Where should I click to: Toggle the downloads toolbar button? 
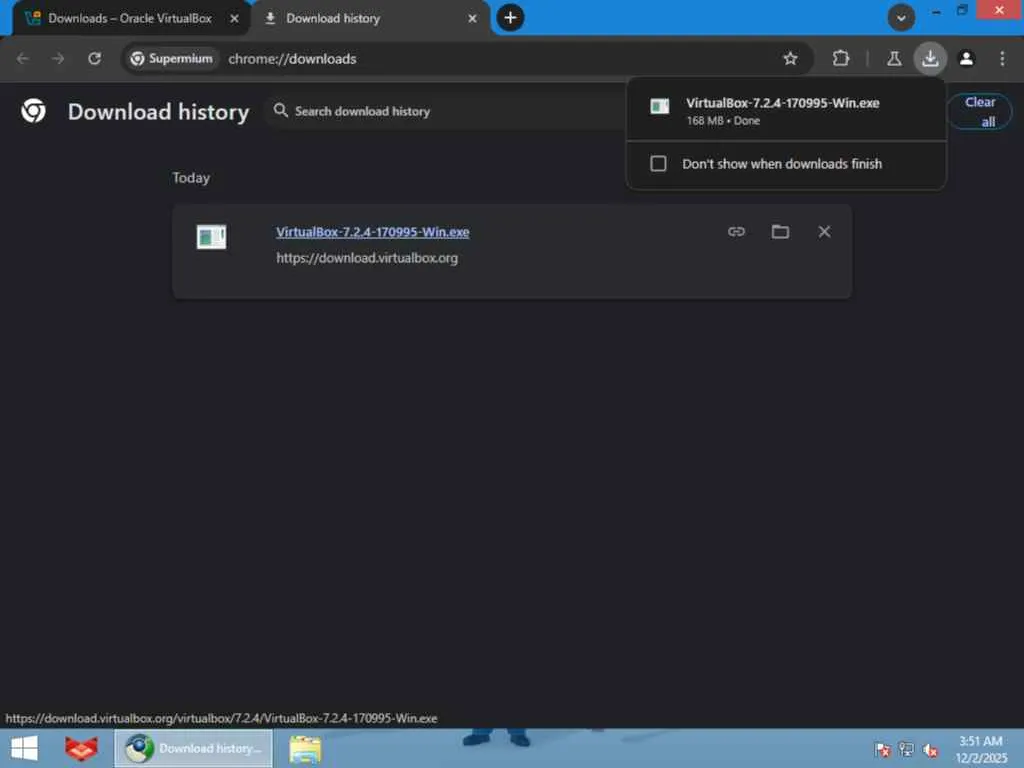pyautogui.click(x=930, y=59)
